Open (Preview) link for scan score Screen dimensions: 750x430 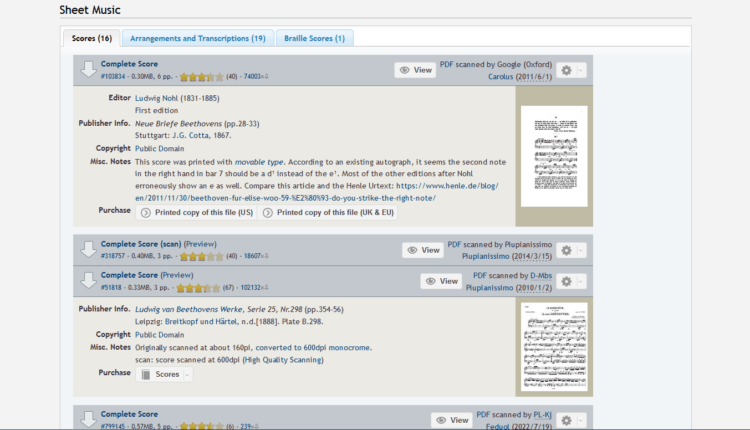pyautogui.click(x=200, y=244)
